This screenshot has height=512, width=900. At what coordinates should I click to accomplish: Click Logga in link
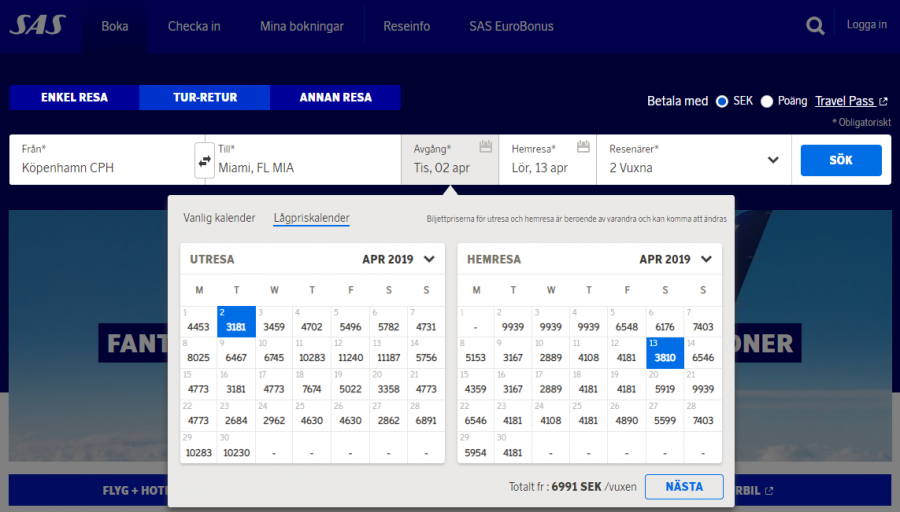coord(866,25)
